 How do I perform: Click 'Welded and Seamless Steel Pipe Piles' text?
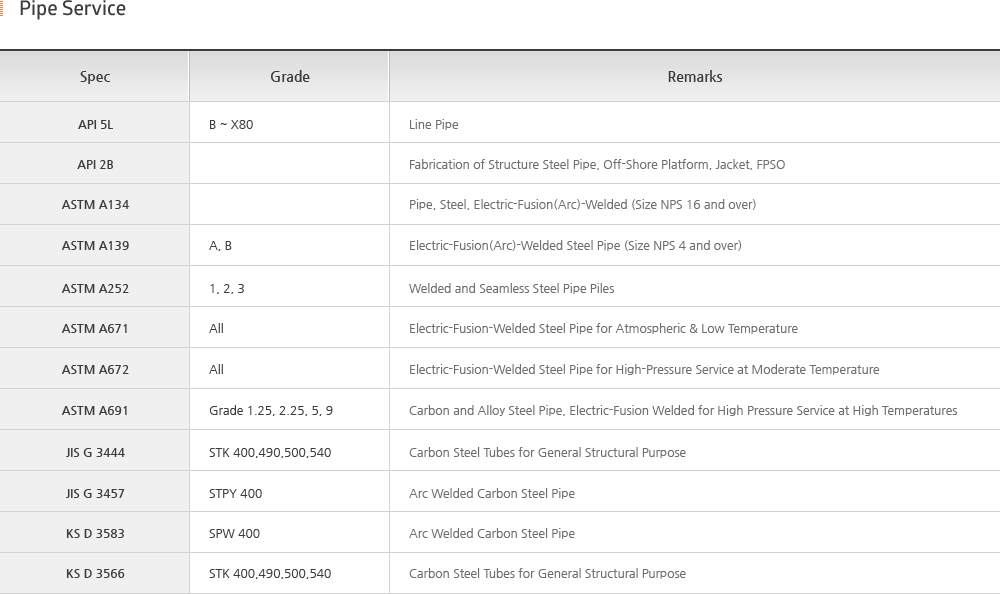[511, 289]
